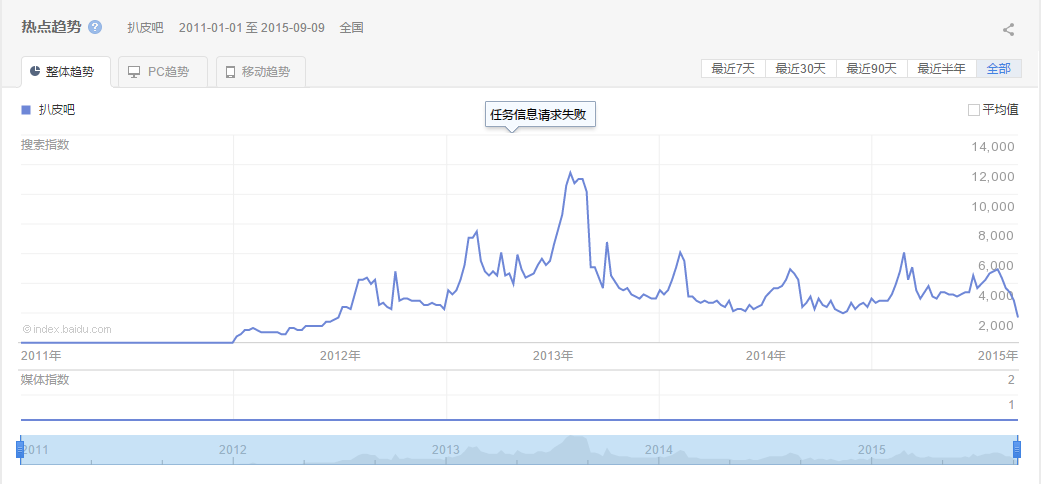Viewport: 1041px width, 484px height.
Task: Click the 2015 label in the range selector
Action: [872, 449]
